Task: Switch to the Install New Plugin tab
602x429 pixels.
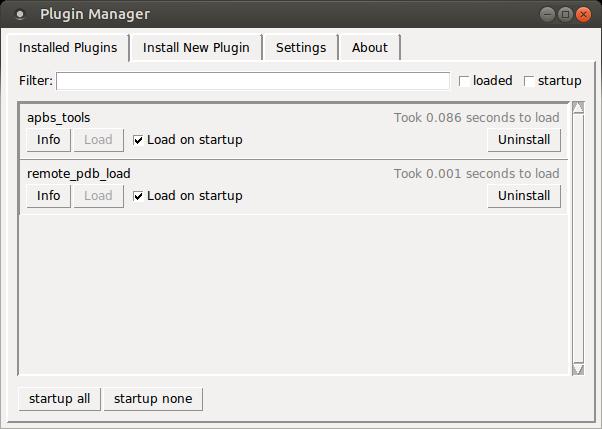Action: pos(196,48)
